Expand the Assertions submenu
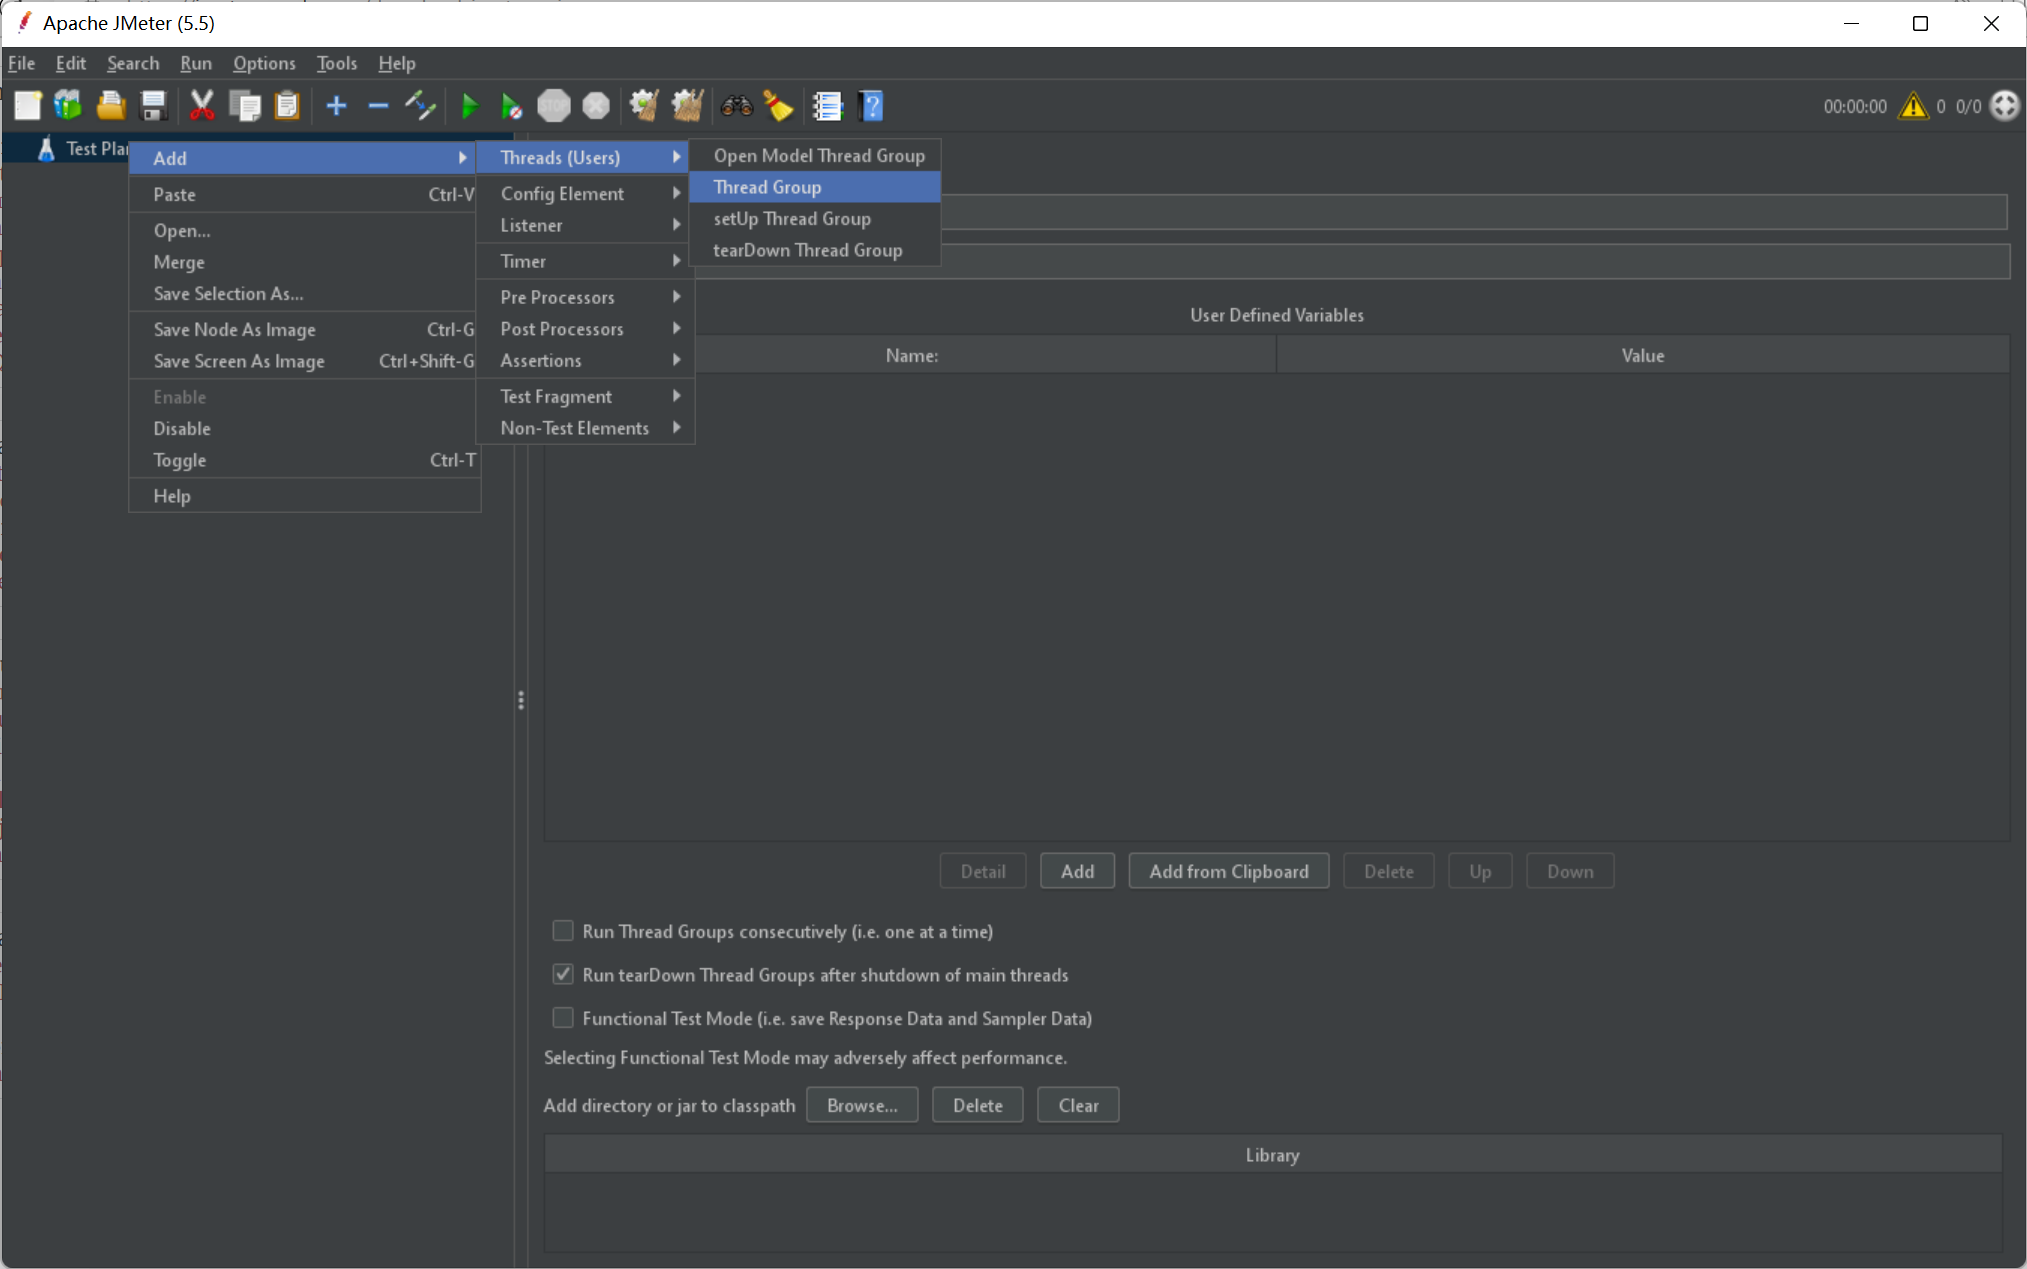The height and width of the screenshot is (1269, 2027). [x=585, y=361]
